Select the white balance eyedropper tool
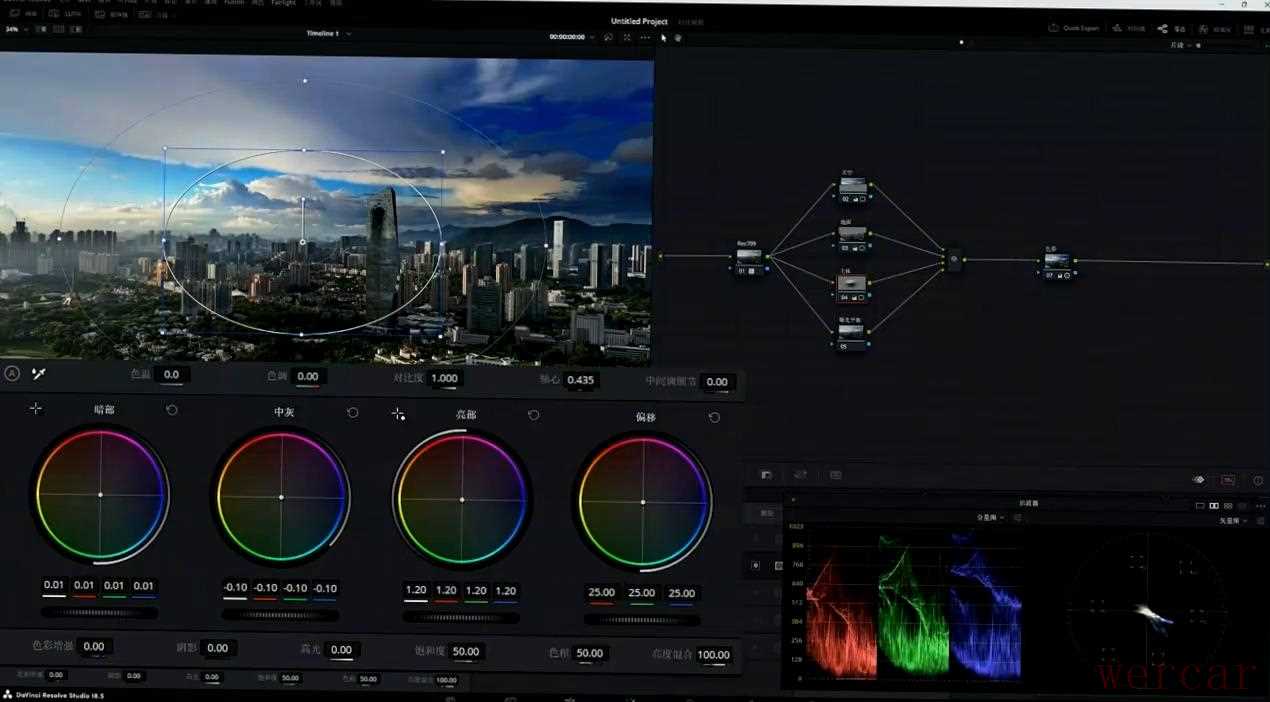 [x=39, y=373]
